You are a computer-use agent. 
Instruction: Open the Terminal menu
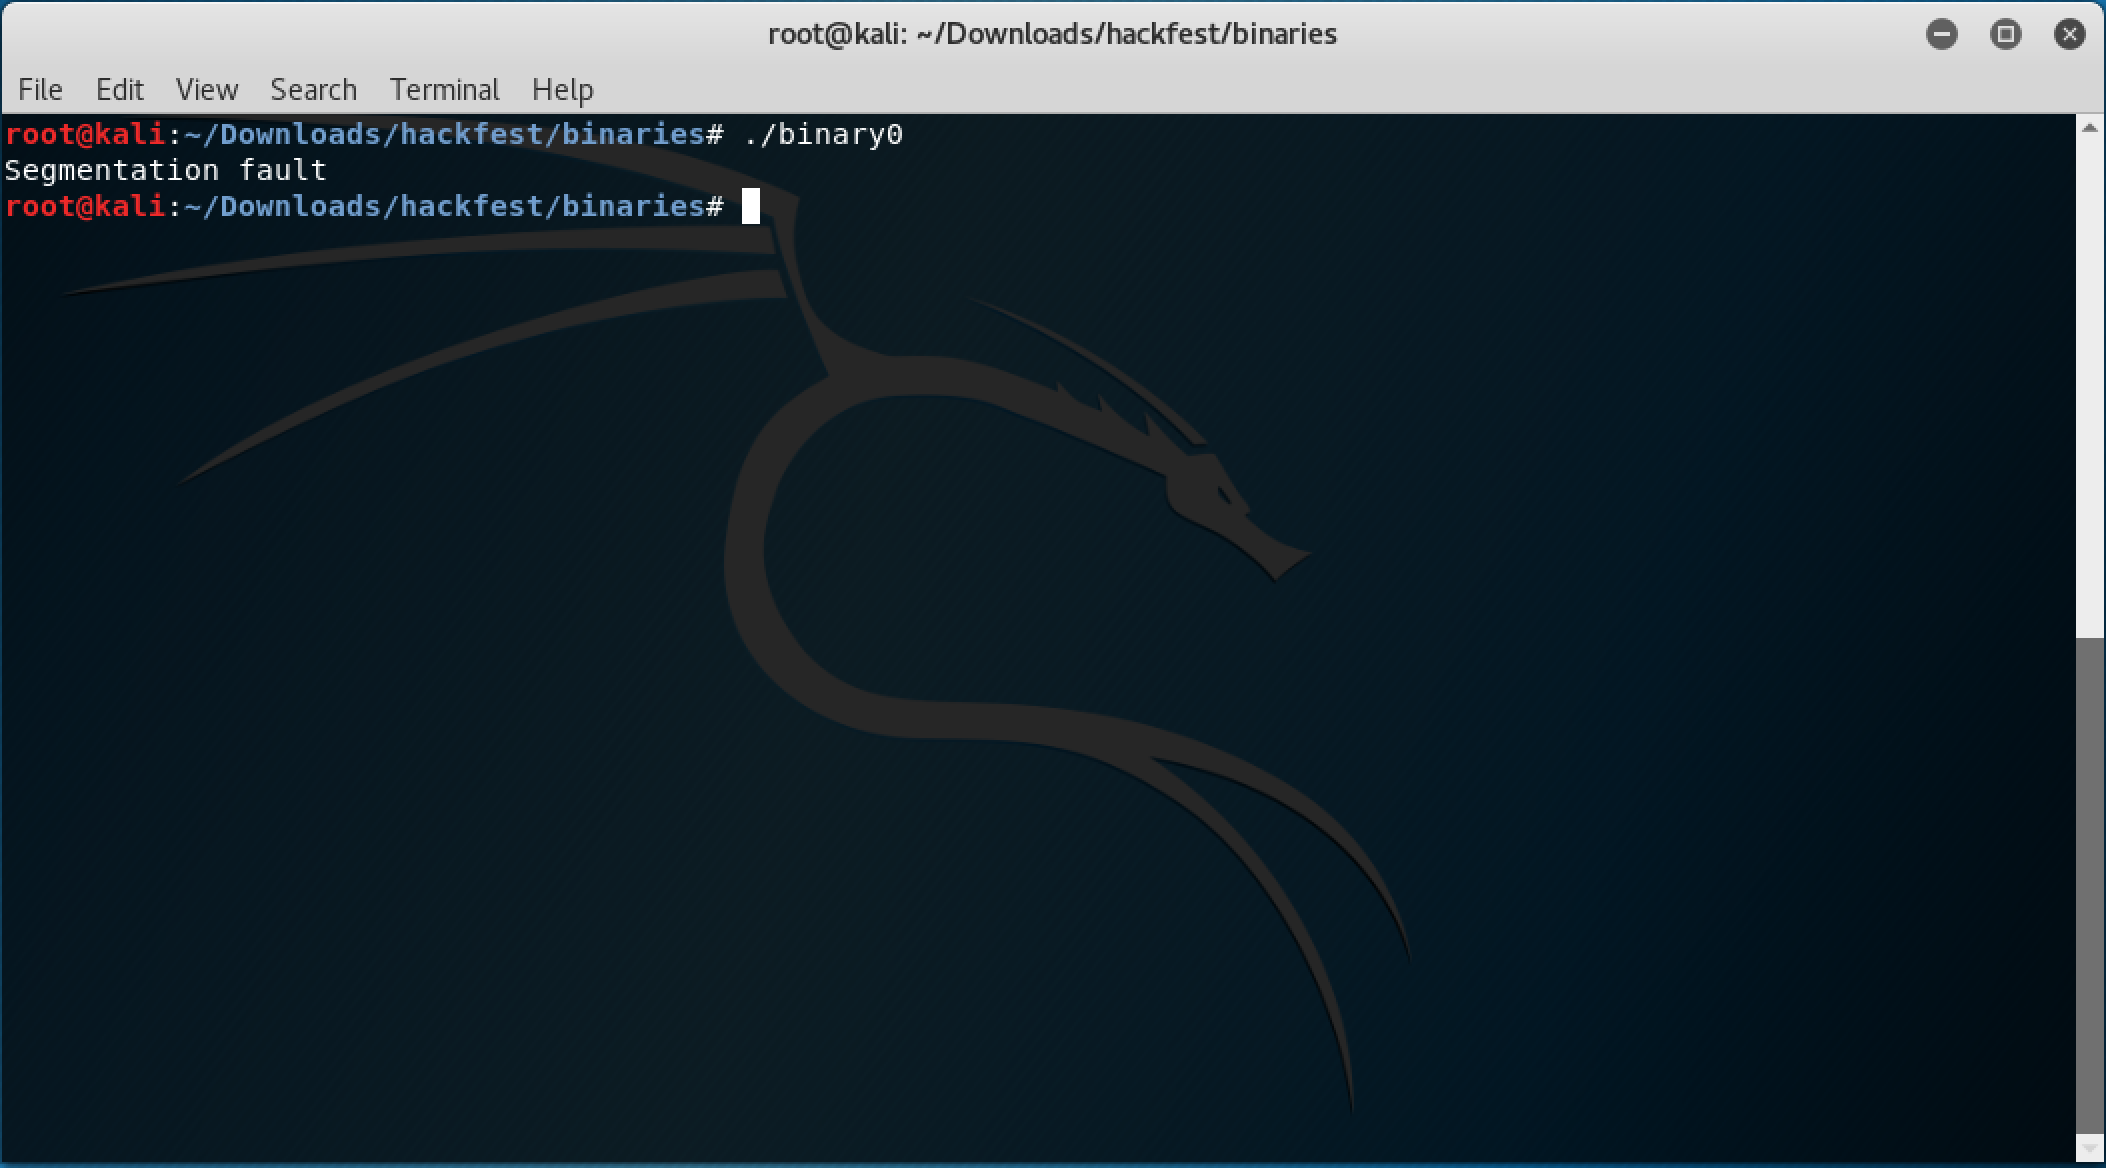click(444, 90)
